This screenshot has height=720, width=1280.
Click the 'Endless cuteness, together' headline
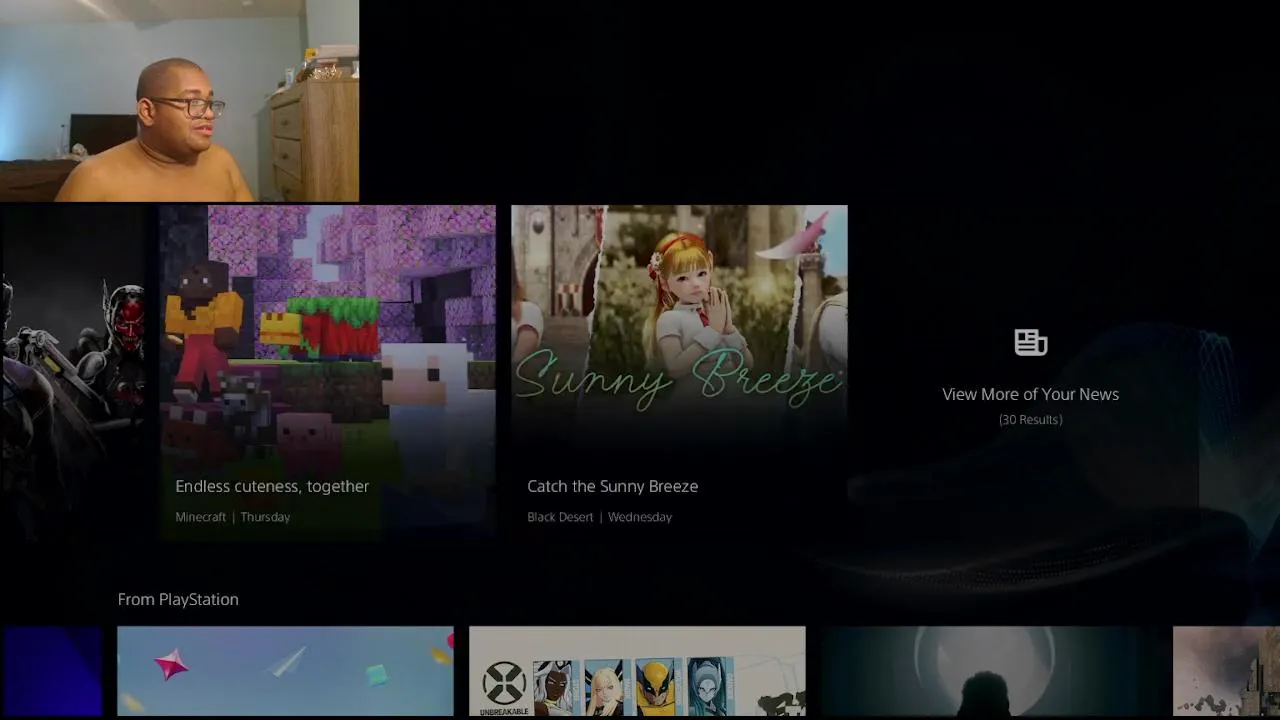click(x=272, y=486)
